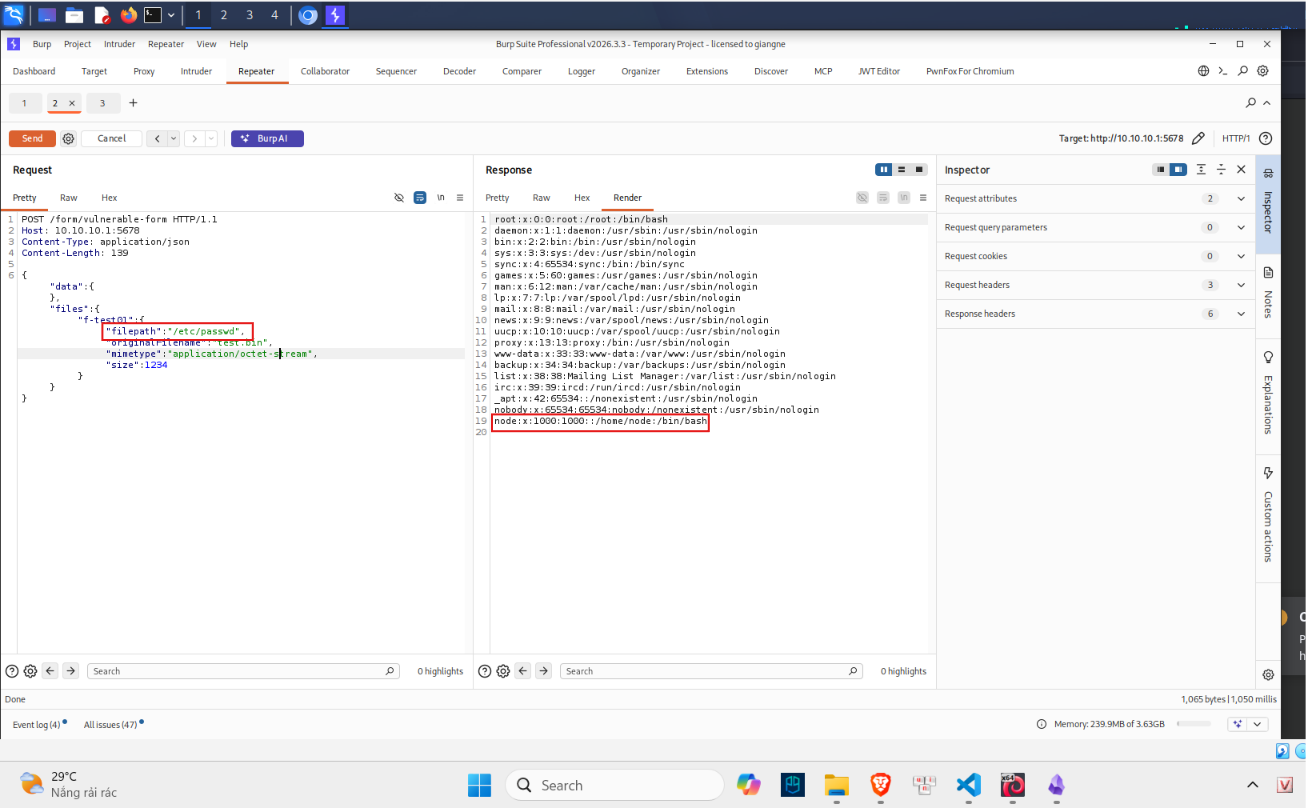Open Event log (4)
This screenshot has width=1306, height=809.
(38, 724)
